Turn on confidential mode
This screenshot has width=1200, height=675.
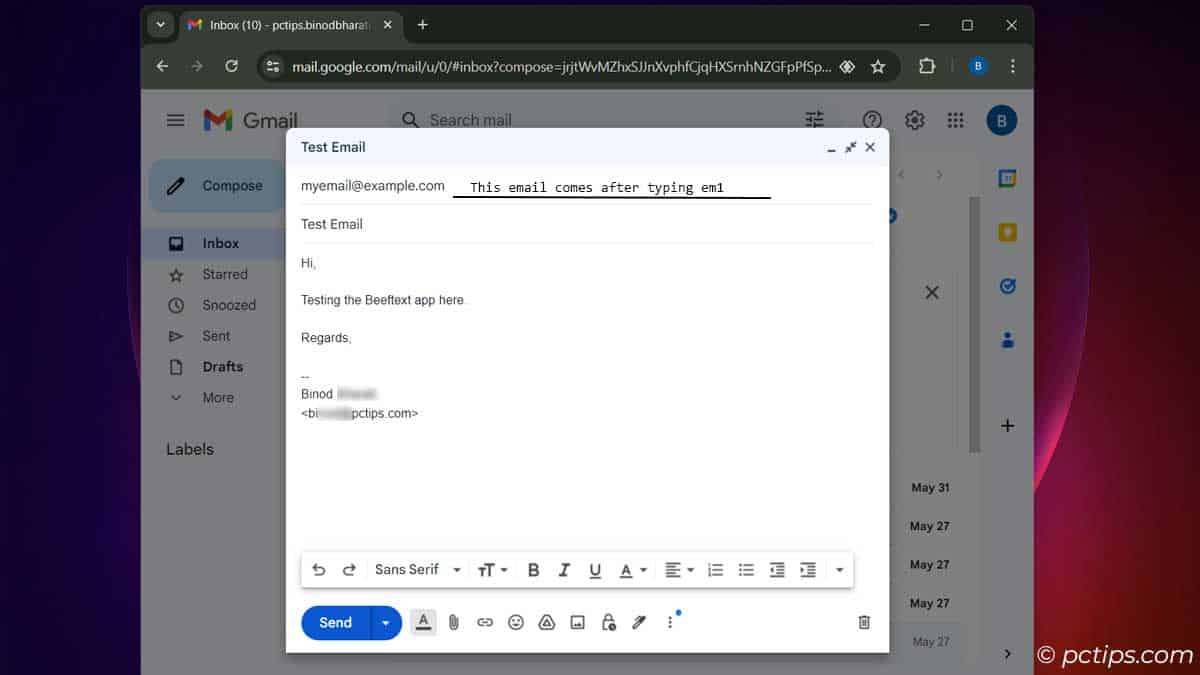click(x=608, y=622)
